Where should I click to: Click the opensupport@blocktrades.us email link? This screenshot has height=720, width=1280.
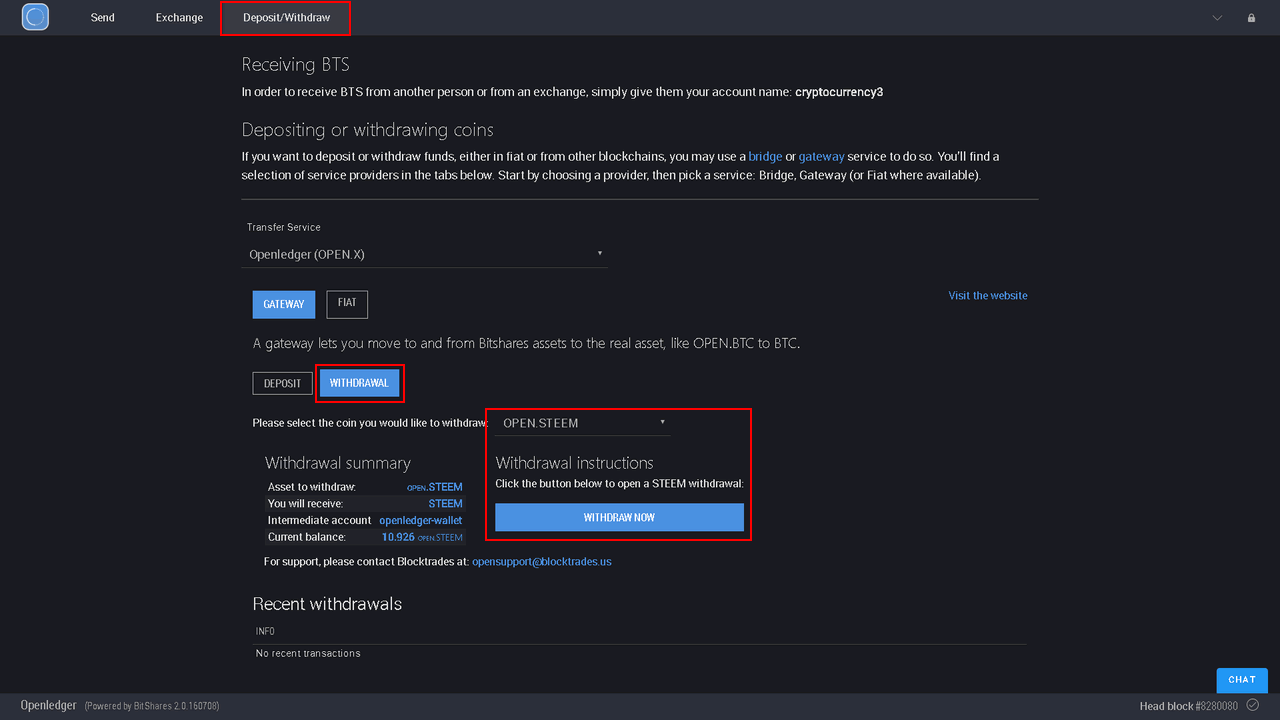coord(542,562)
